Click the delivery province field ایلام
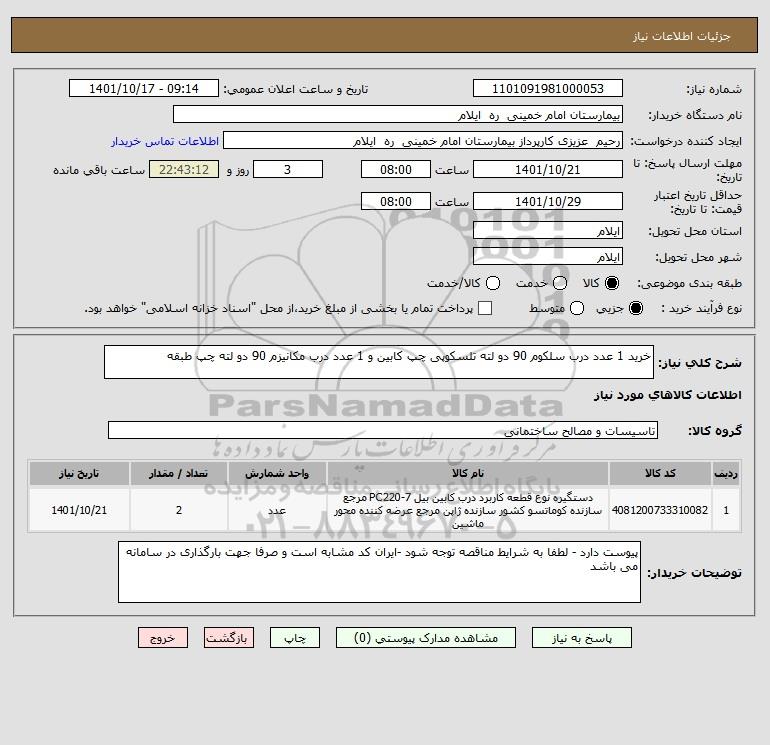The width and height of the screenshot is (770, 745). pos(548,230)
